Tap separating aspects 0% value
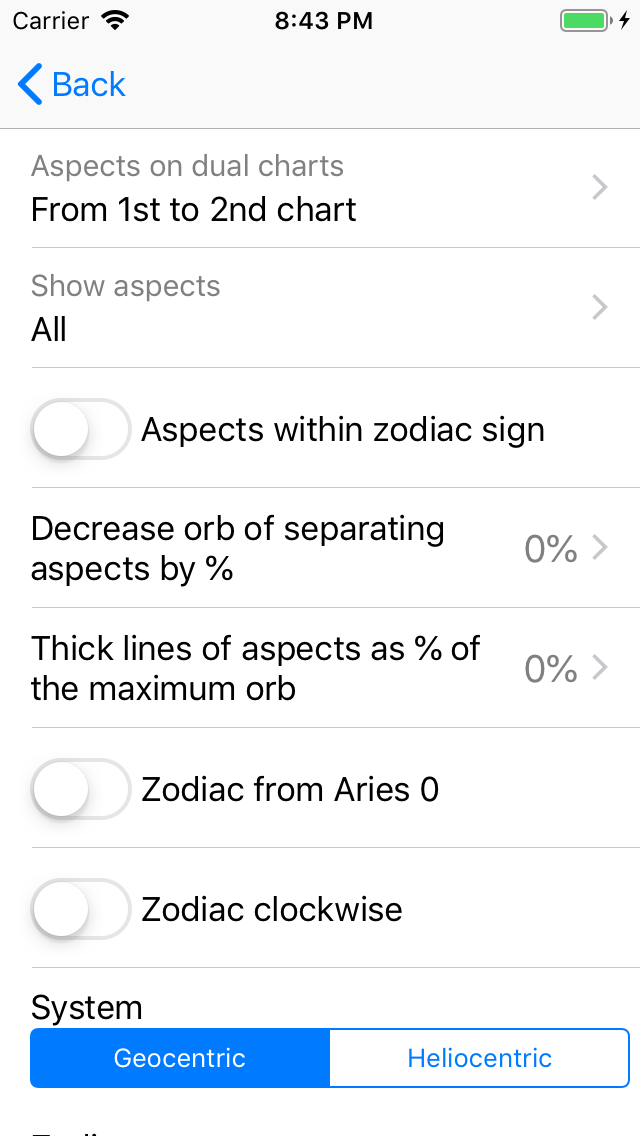Screen dimensions: 640x1136 click(x=551, y=549)
